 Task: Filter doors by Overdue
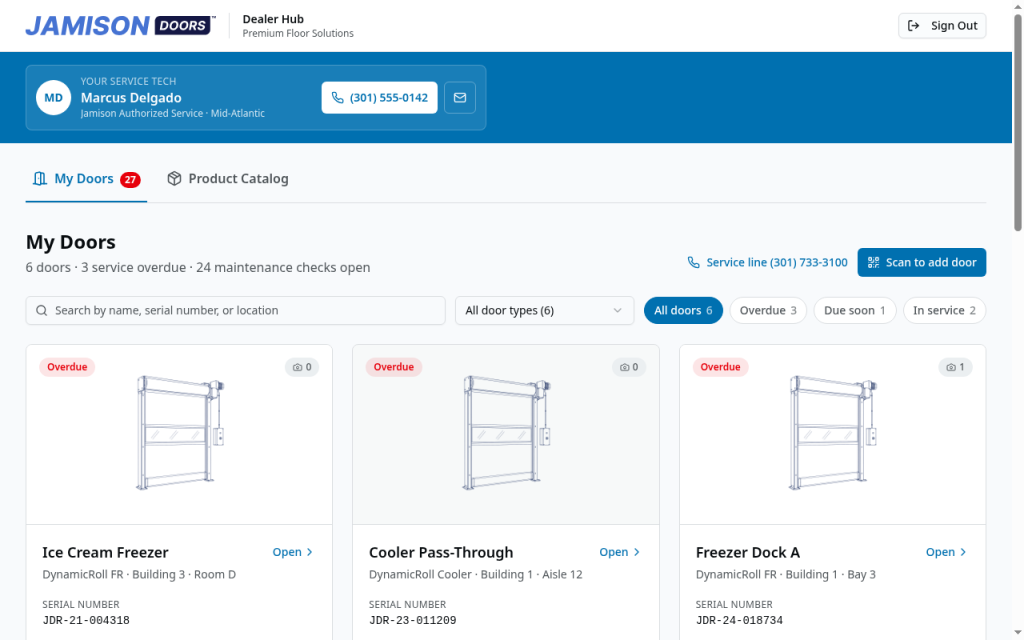(768, 311)
